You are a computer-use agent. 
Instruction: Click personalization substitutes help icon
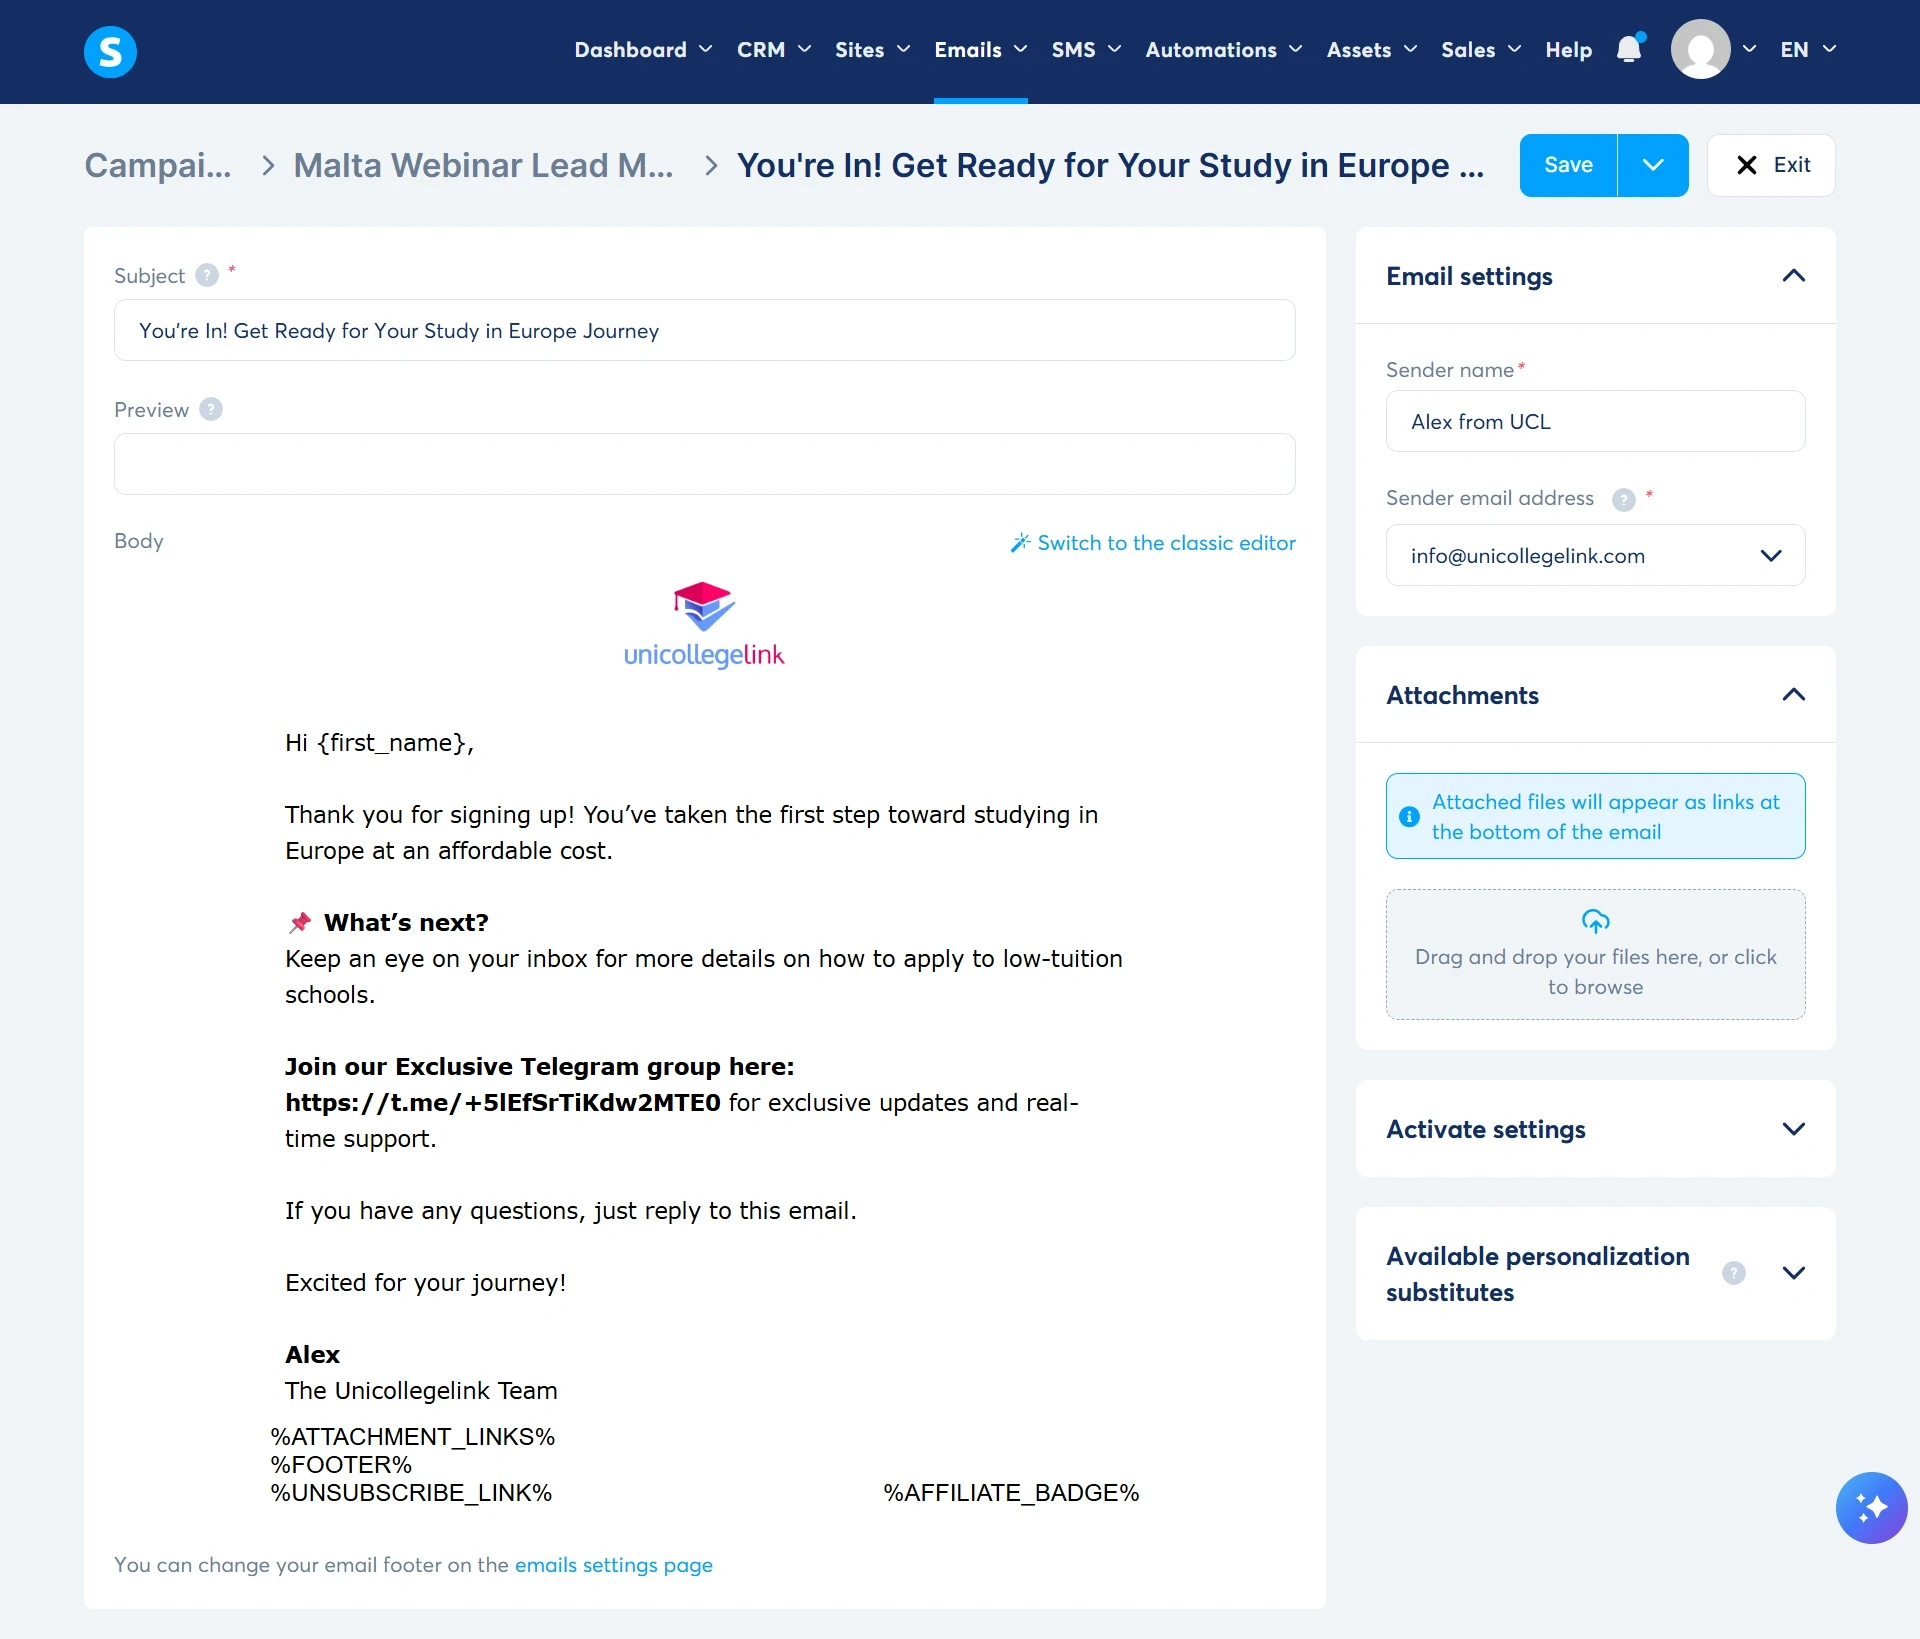[1734, 1273]
